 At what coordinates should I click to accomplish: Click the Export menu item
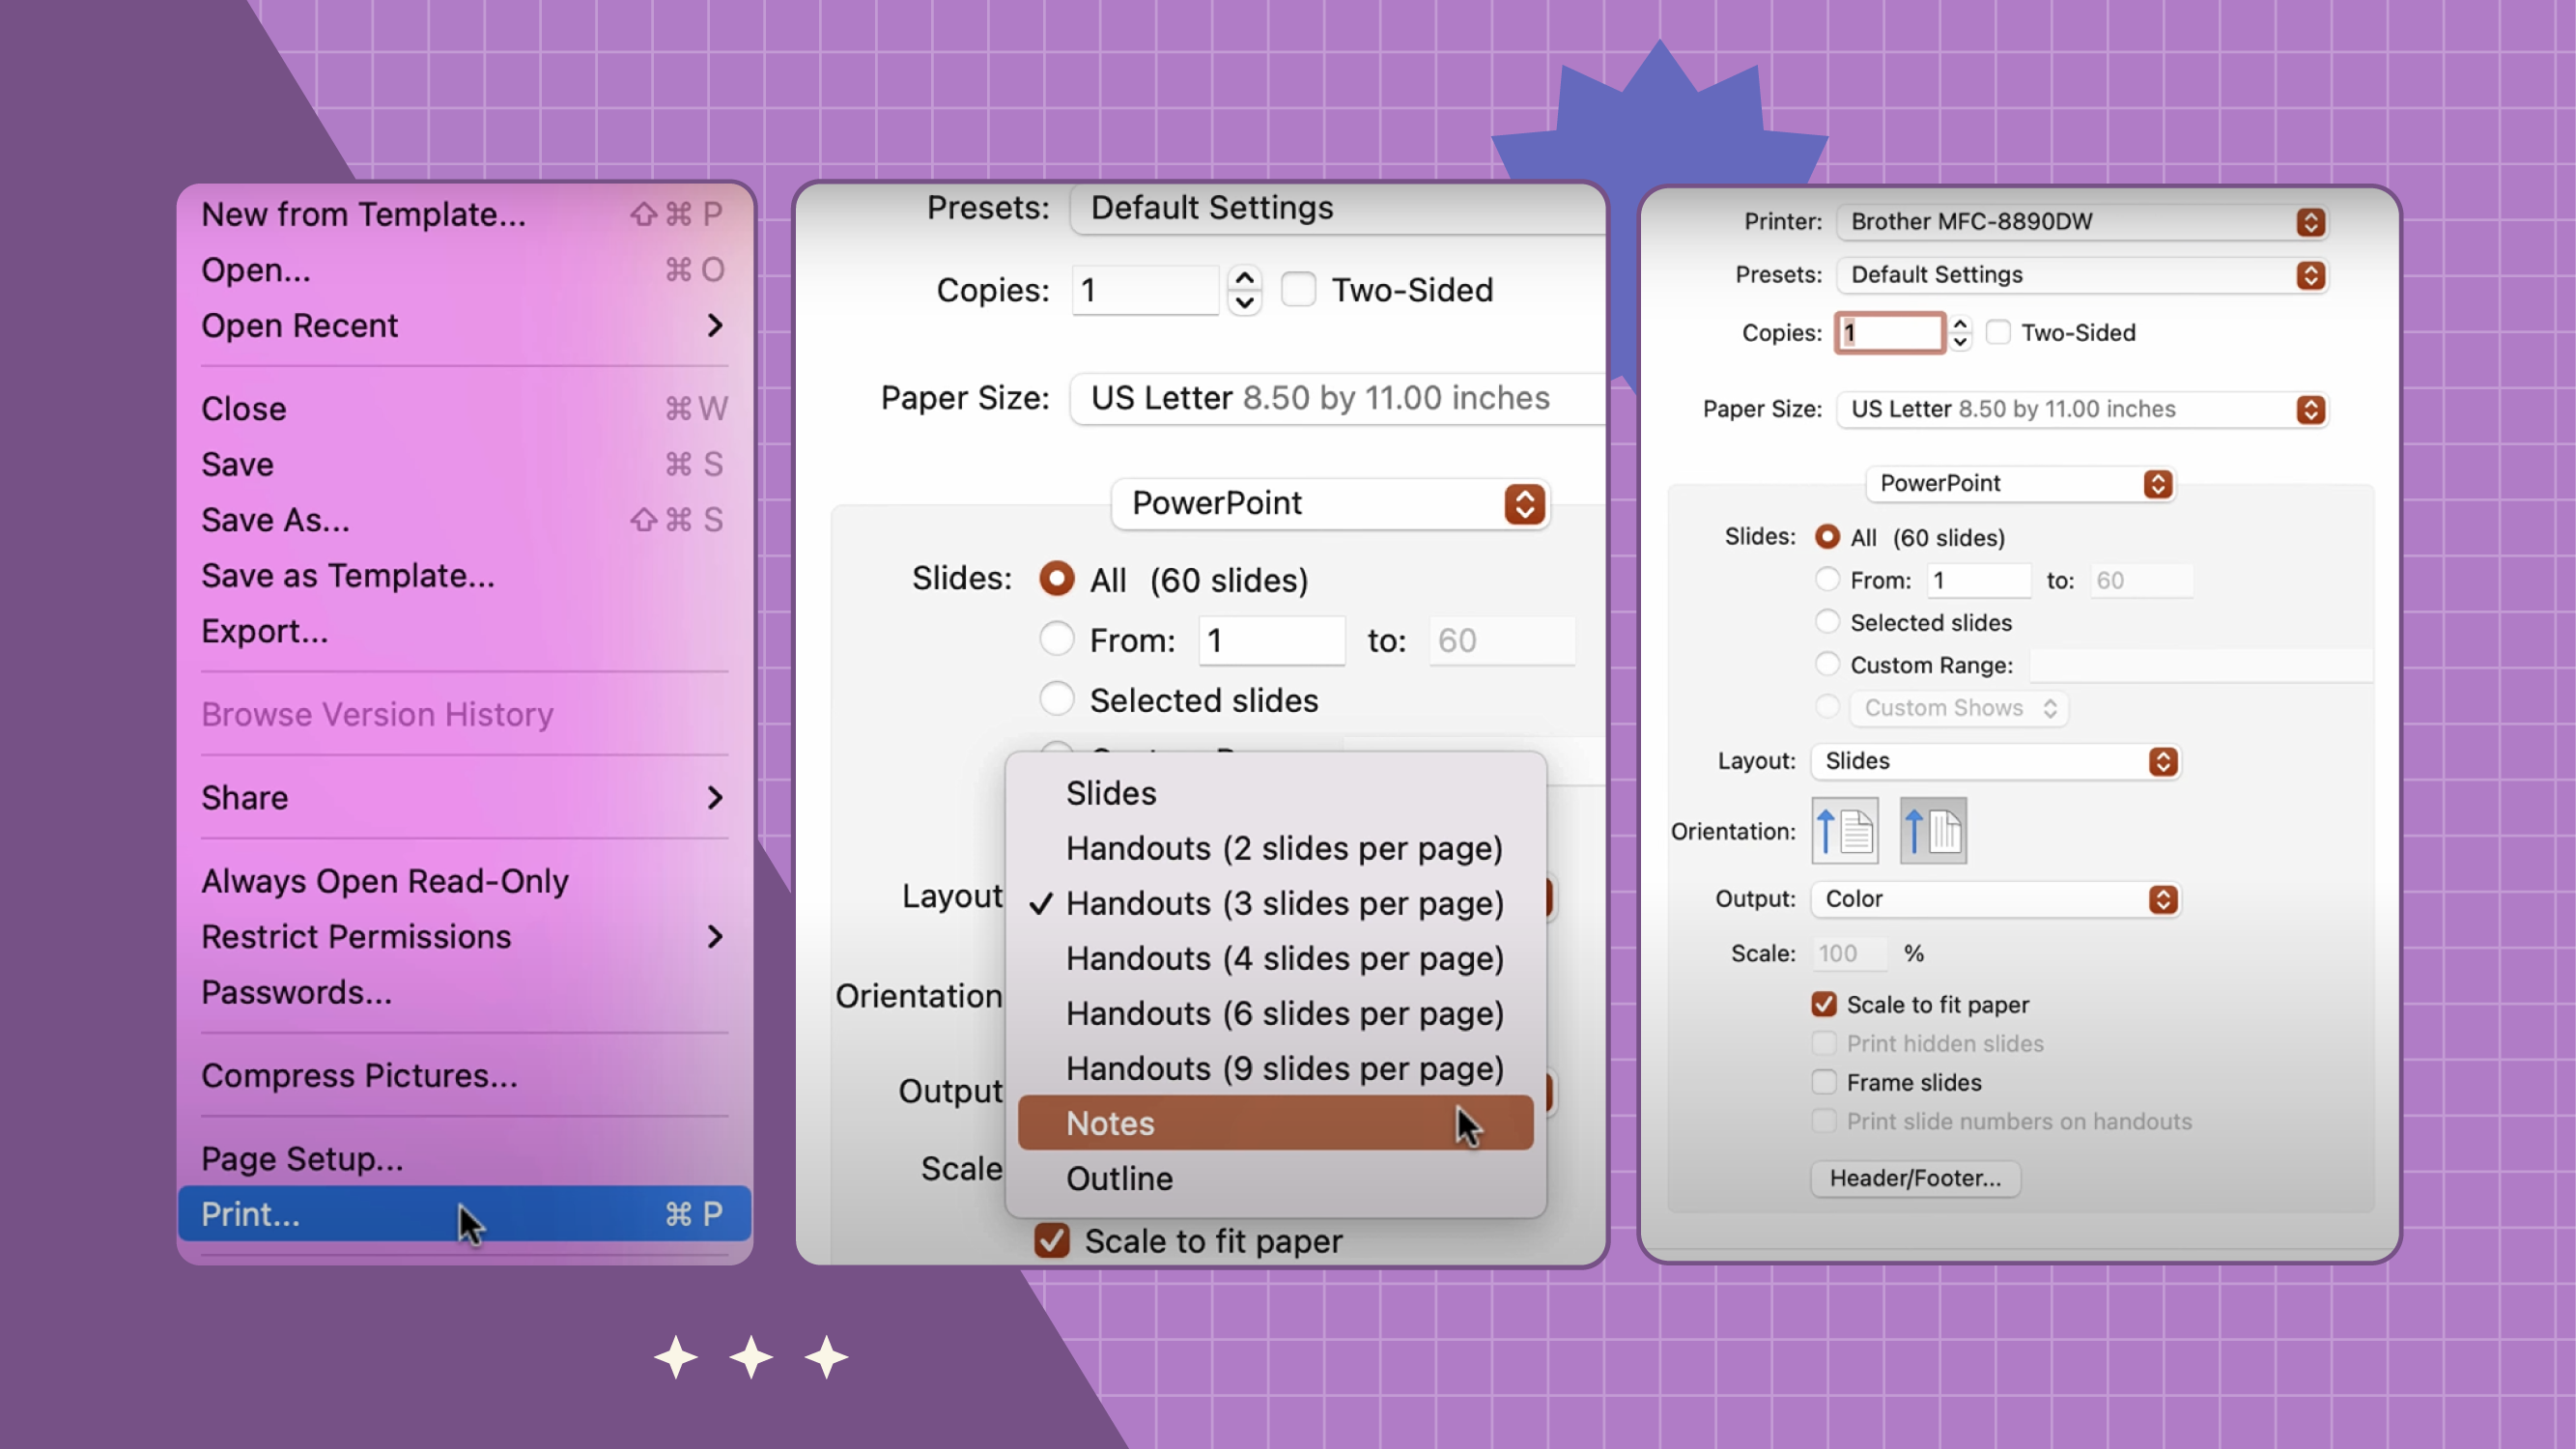[264, 634]
